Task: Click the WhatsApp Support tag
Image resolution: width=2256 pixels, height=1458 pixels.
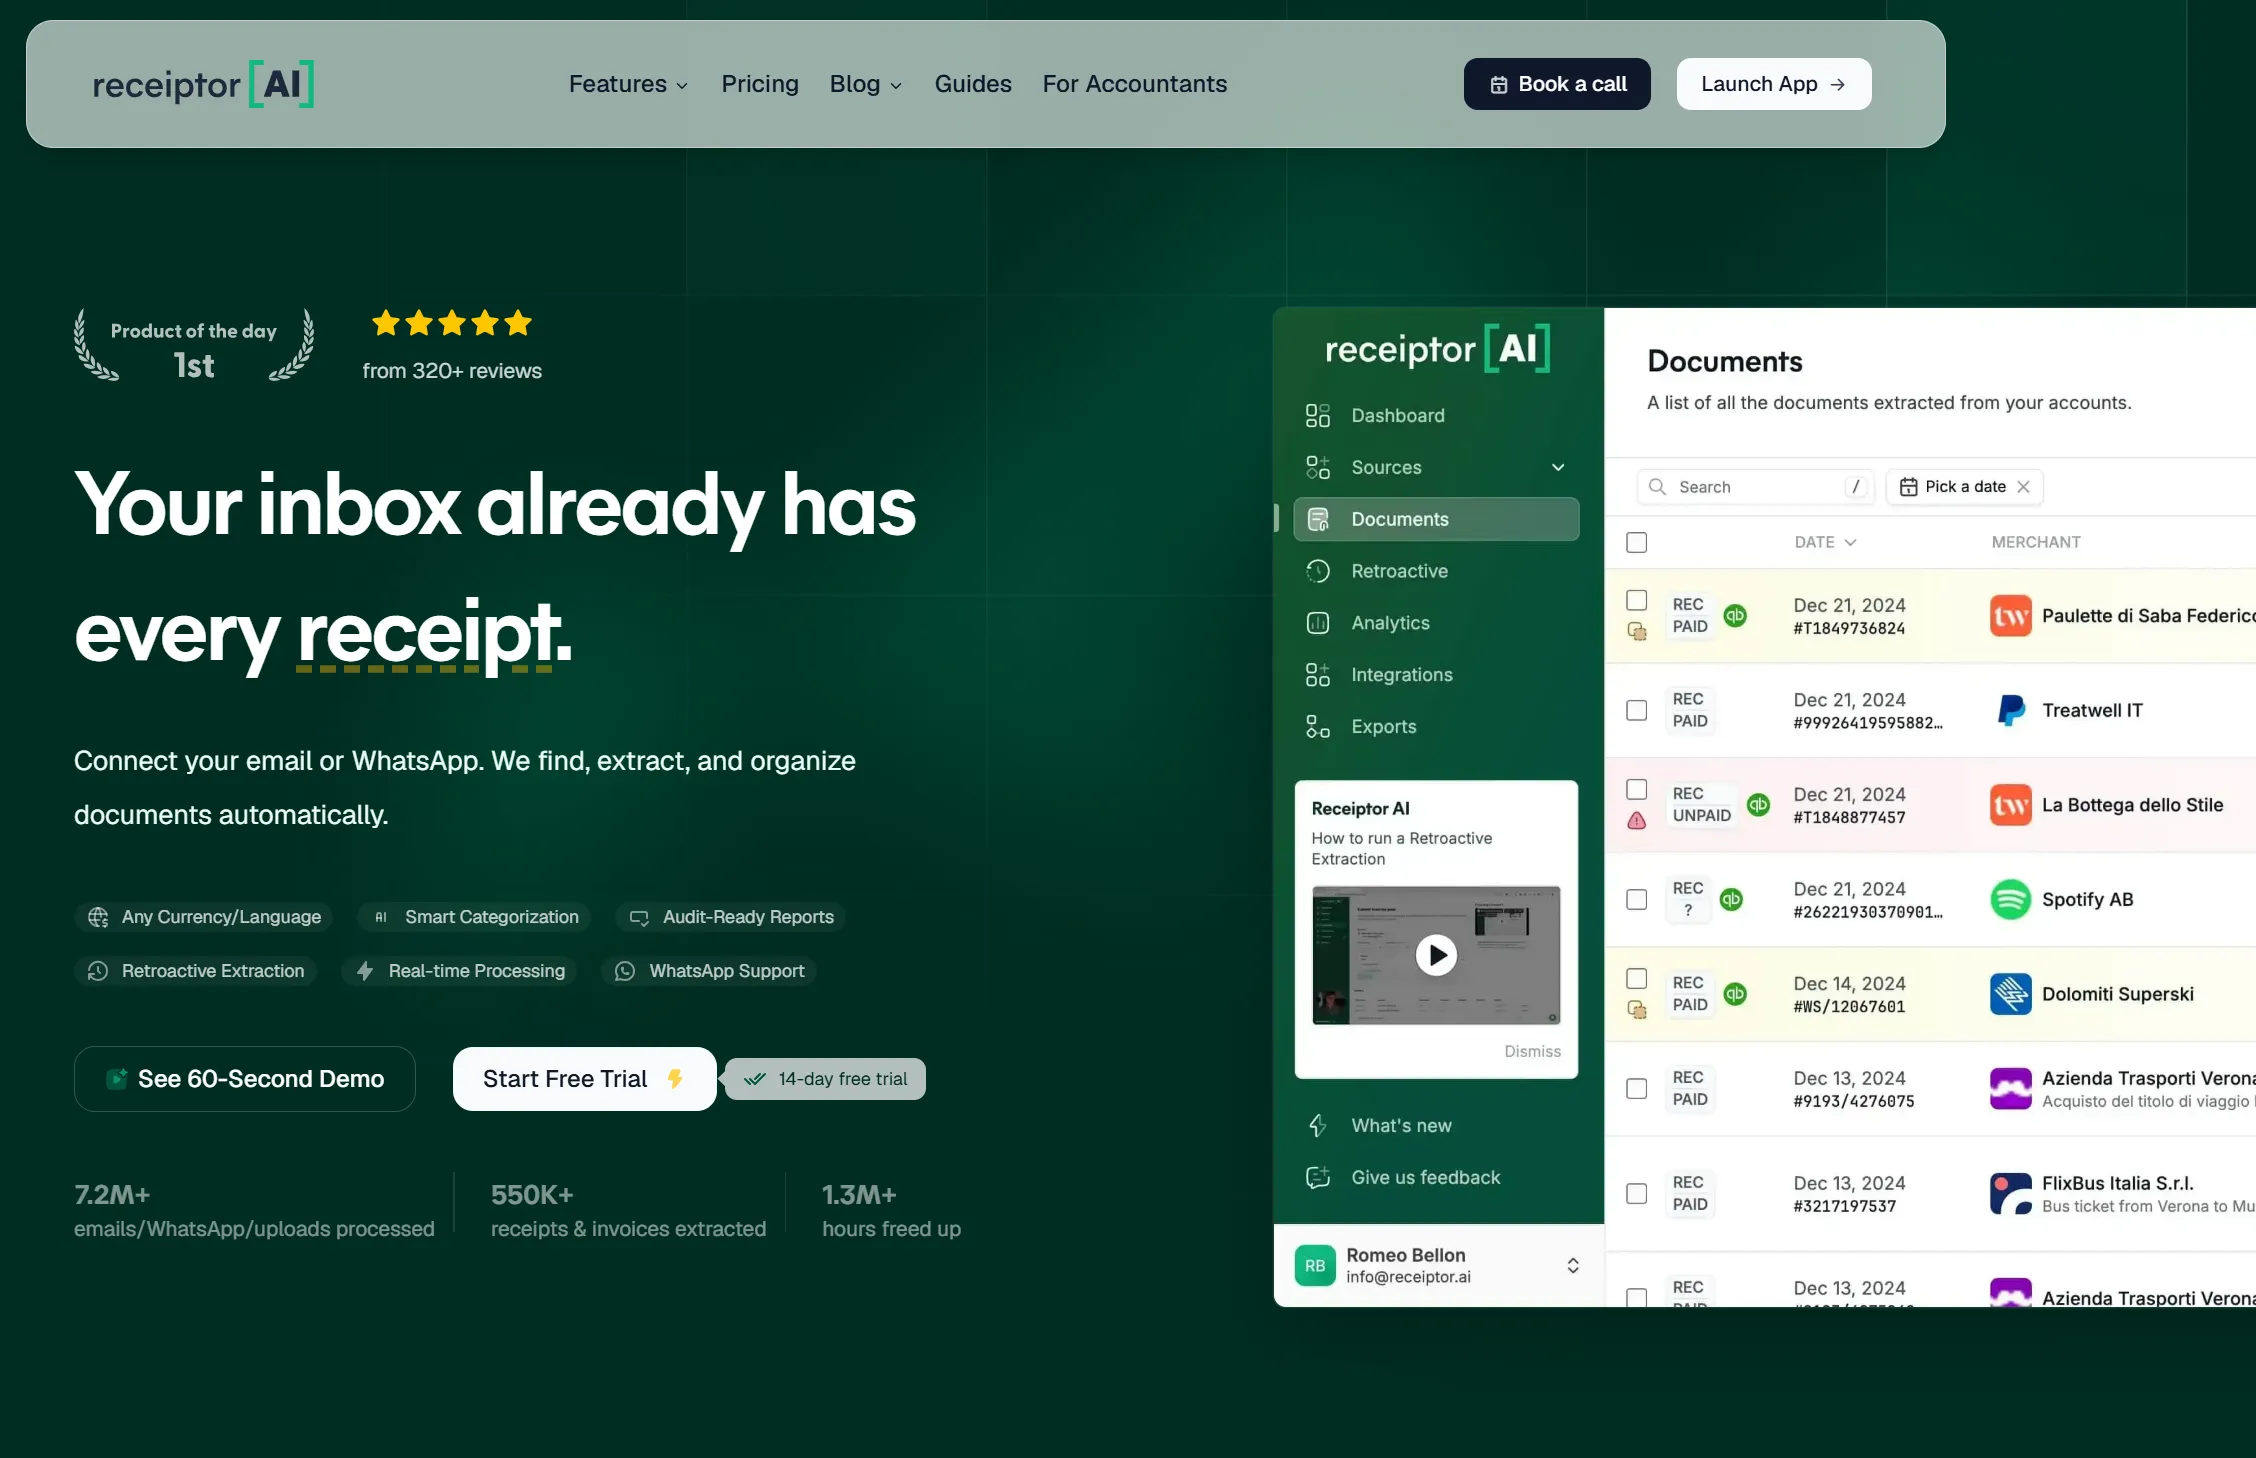Action: pos(709,971)
